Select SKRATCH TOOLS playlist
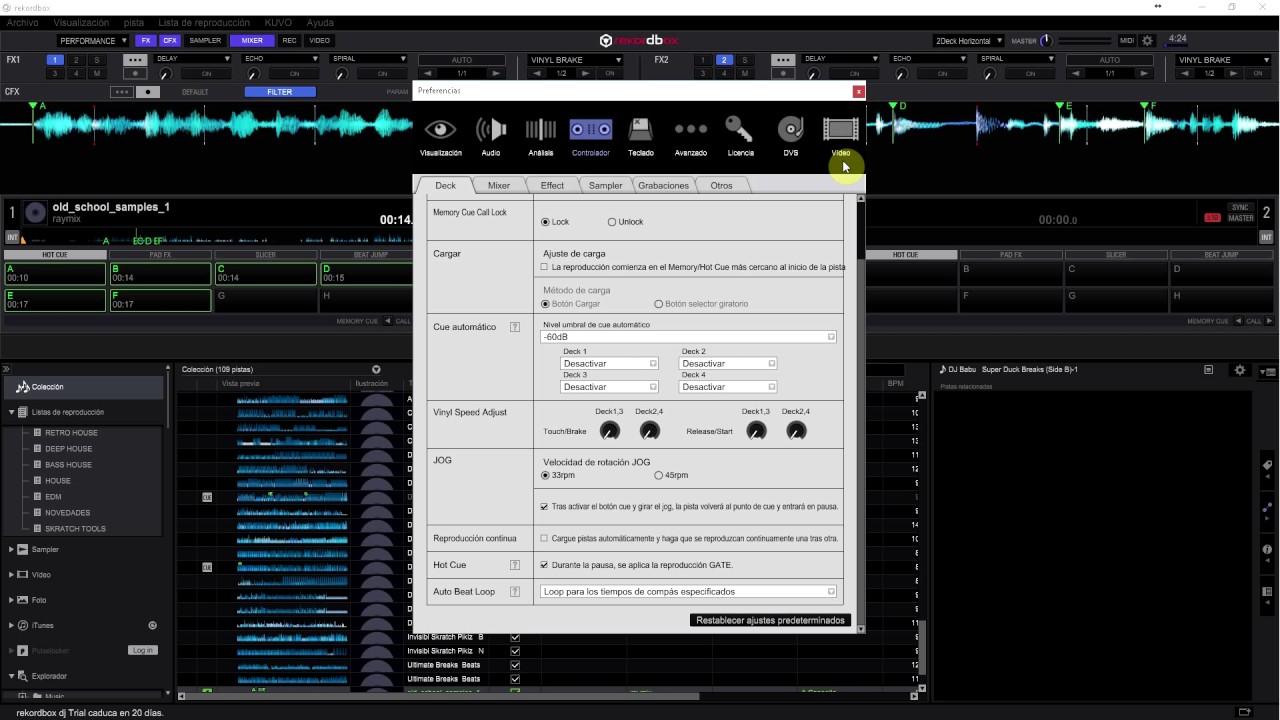The width and height of the screenshot is (1280, 720). click(75, 529)
